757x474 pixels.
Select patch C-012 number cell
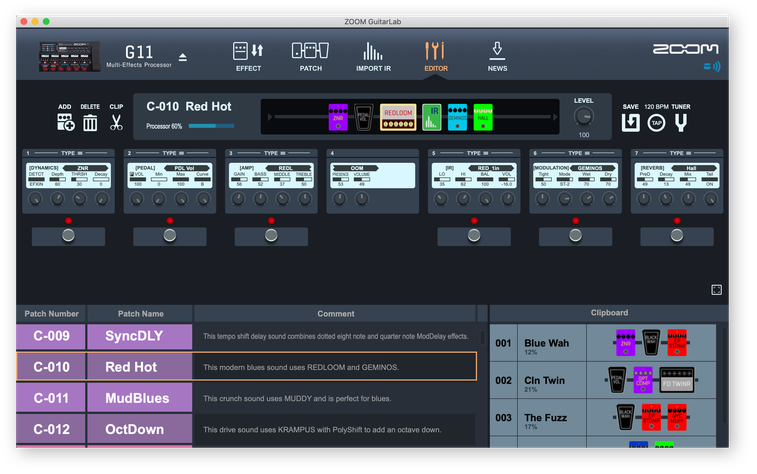click(51, 429)
